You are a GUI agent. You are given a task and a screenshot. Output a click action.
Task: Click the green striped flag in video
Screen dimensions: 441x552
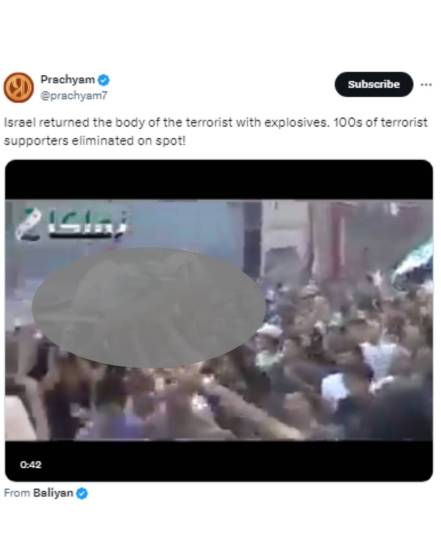[414, 263]
